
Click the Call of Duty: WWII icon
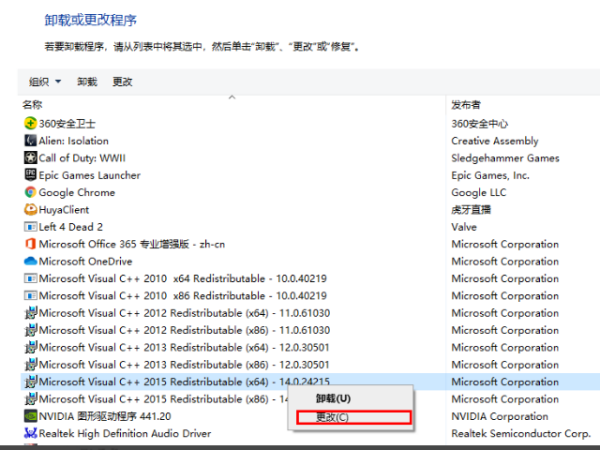30,158
